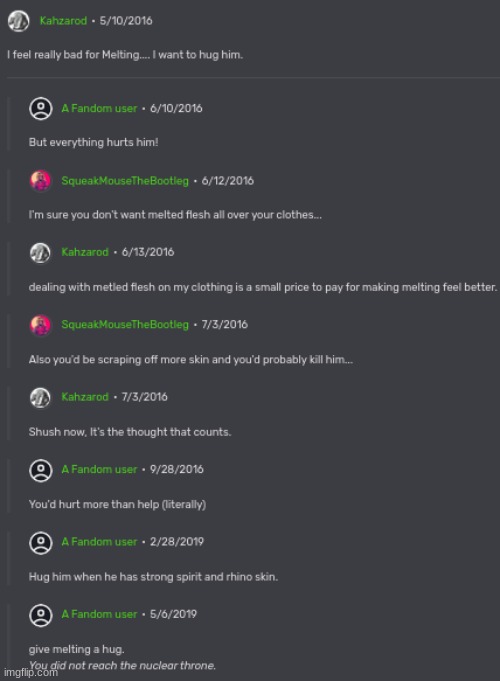Click the 2/28/2019 comment timestamp
The height and width of the screenshot is (681, 500).
pos(177,542)
